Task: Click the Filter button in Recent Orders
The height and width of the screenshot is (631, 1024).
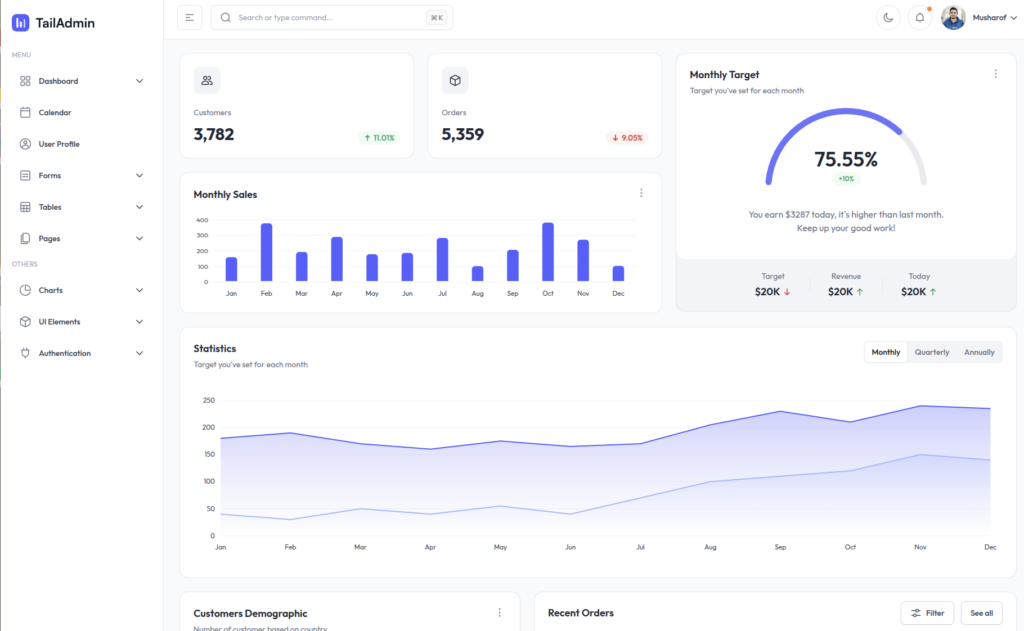Action: tap(926, 613)
